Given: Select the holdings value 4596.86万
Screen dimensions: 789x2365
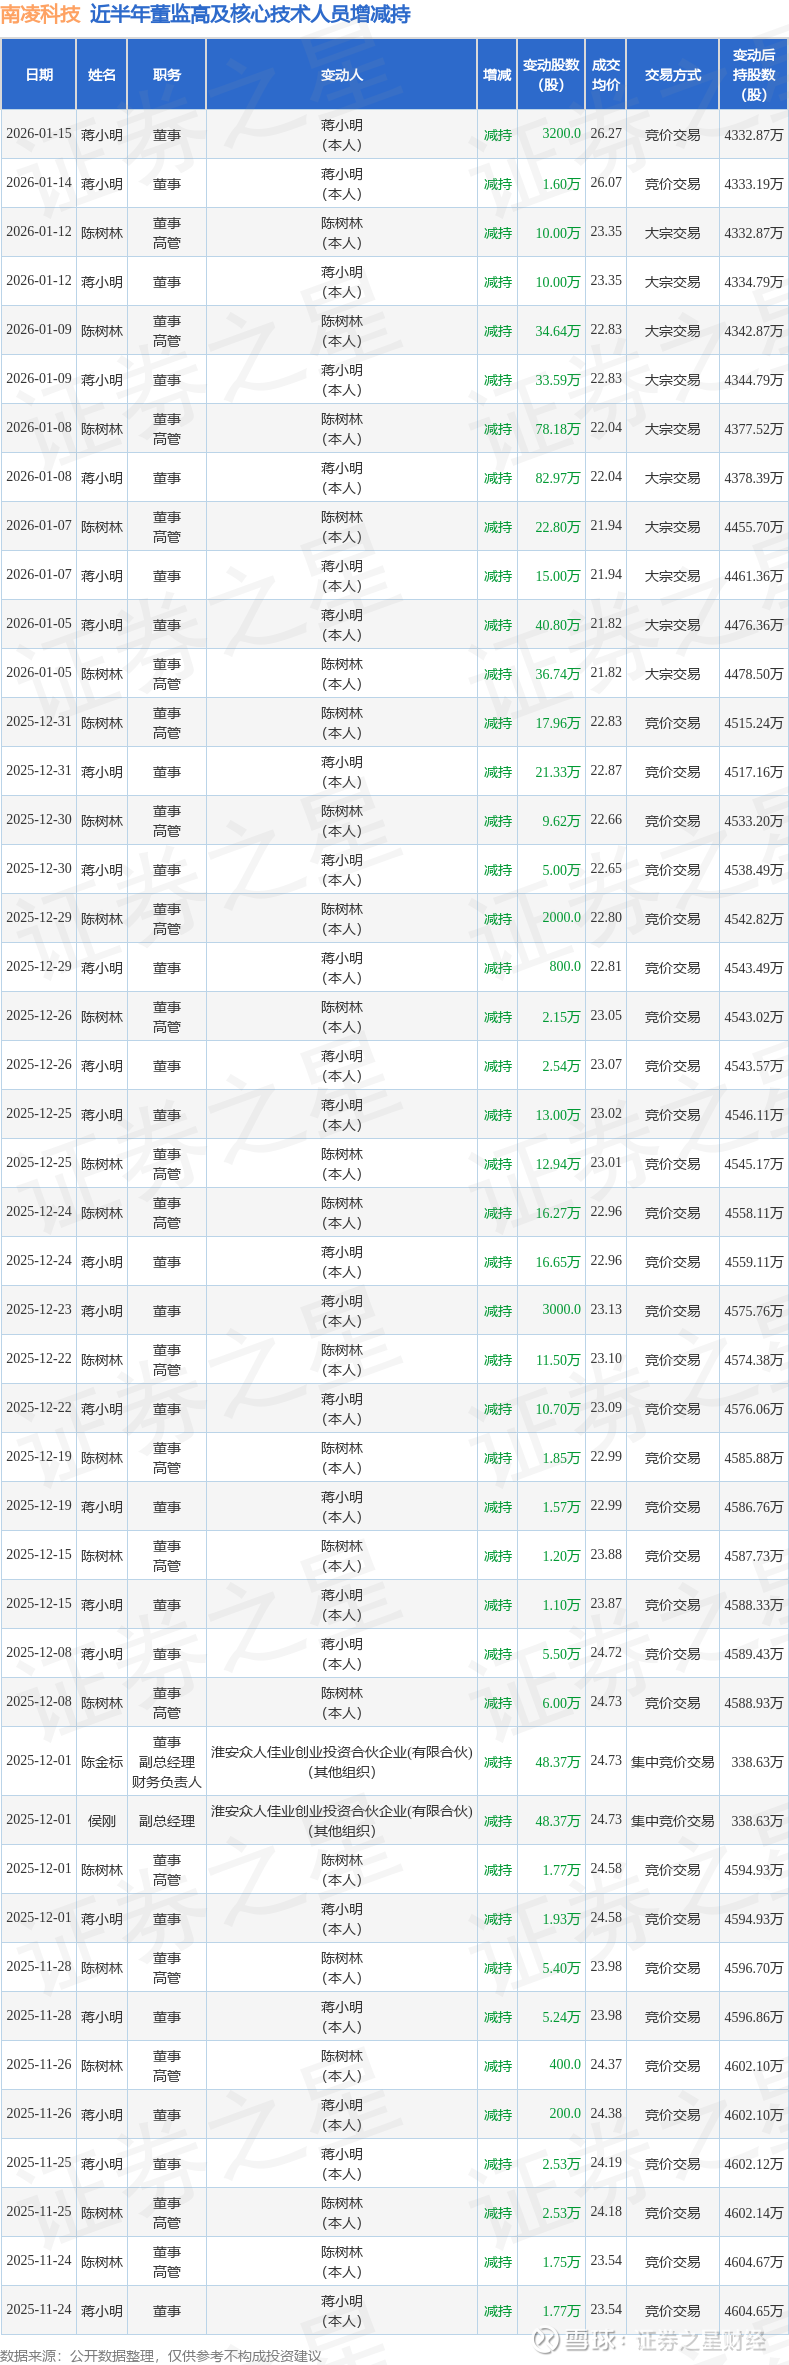Looking at the screenshot, I should tap(754, 2017).
